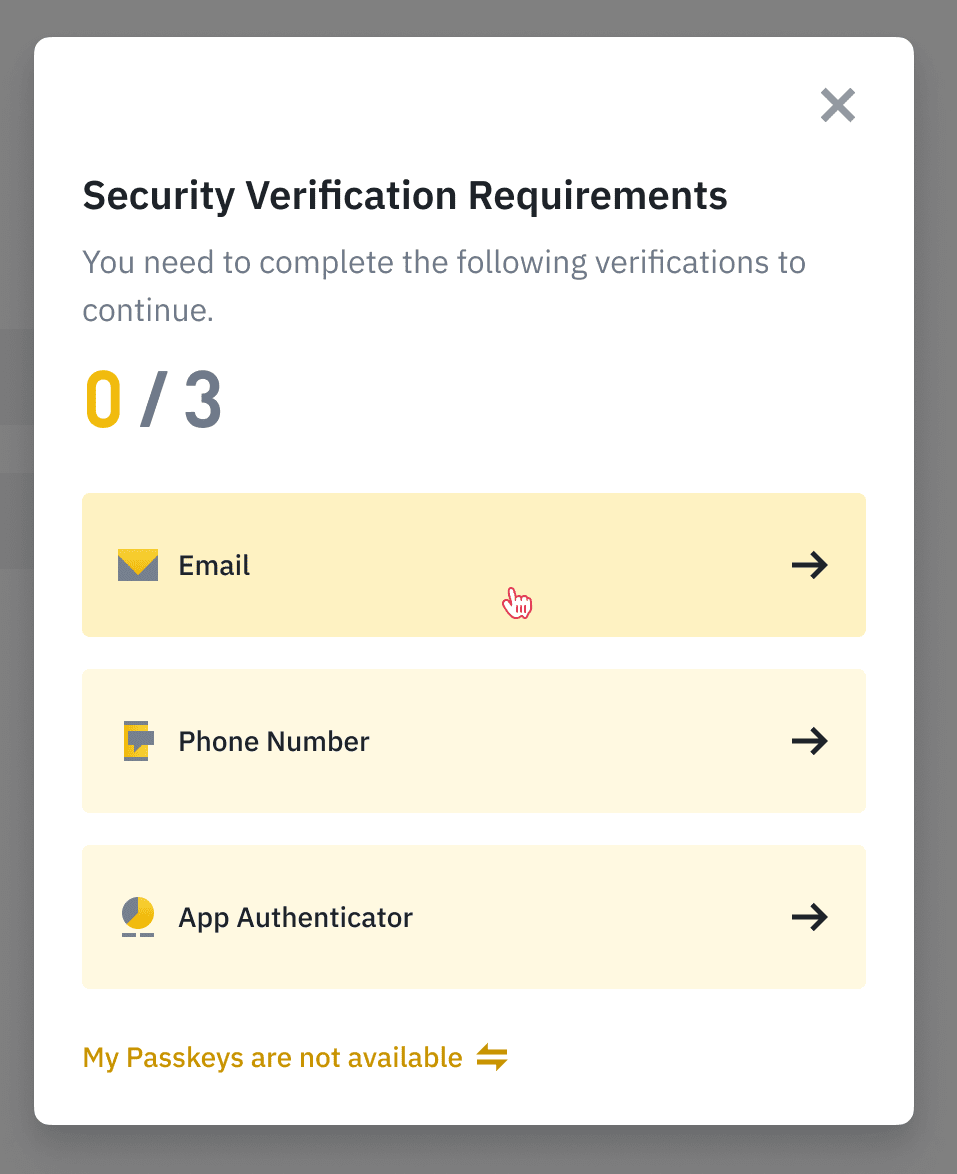The image size is (957, 1174).
Task: Click the App Authenticator pie icon
Action: coord(138,916)
